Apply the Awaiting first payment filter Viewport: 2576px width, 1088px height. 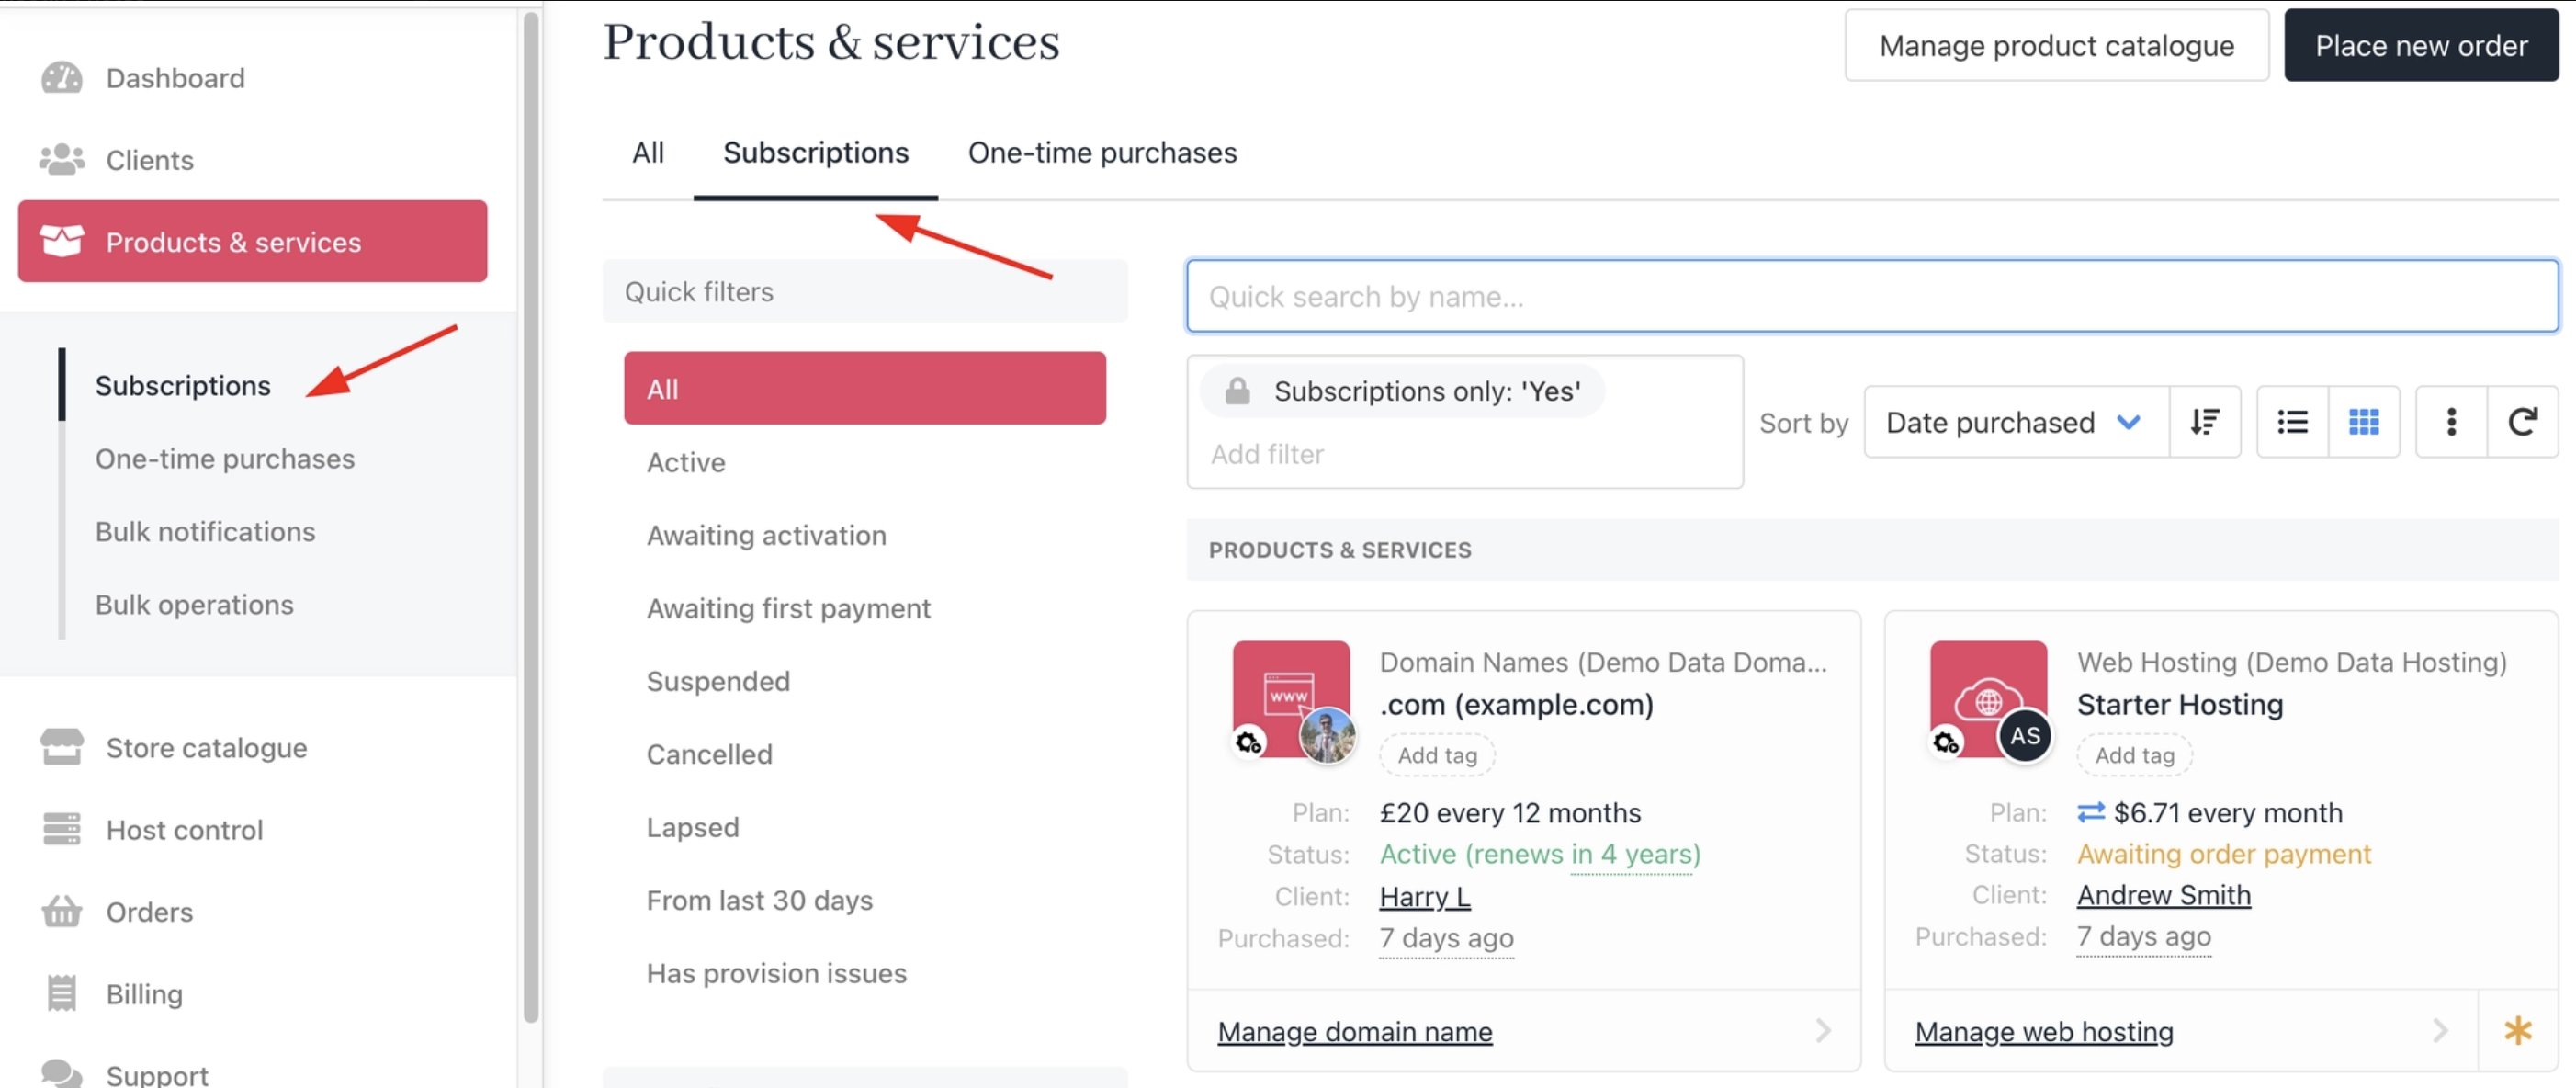click(788, 608)
